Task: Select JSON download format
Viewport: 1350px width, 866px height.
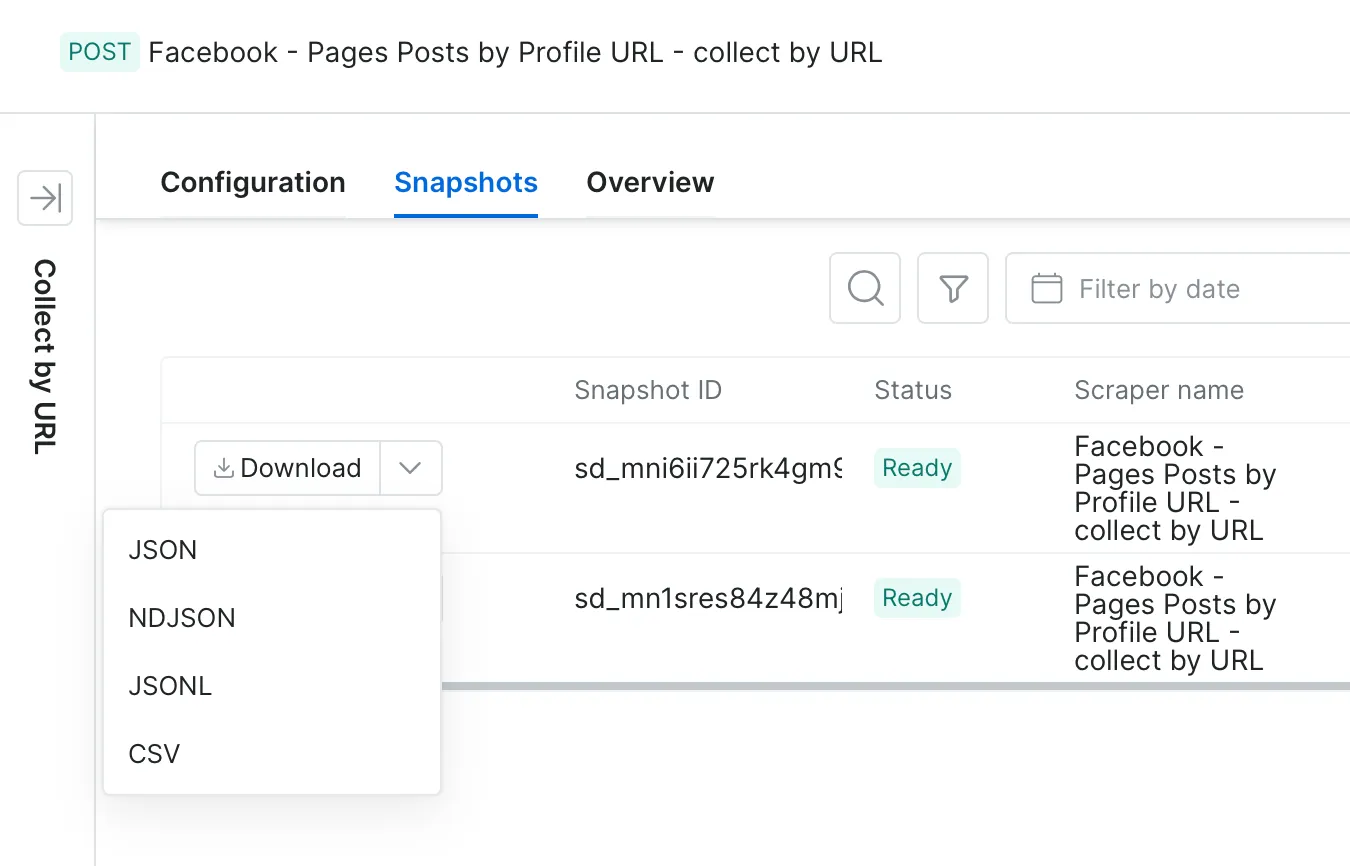Action: coord(162,549)
